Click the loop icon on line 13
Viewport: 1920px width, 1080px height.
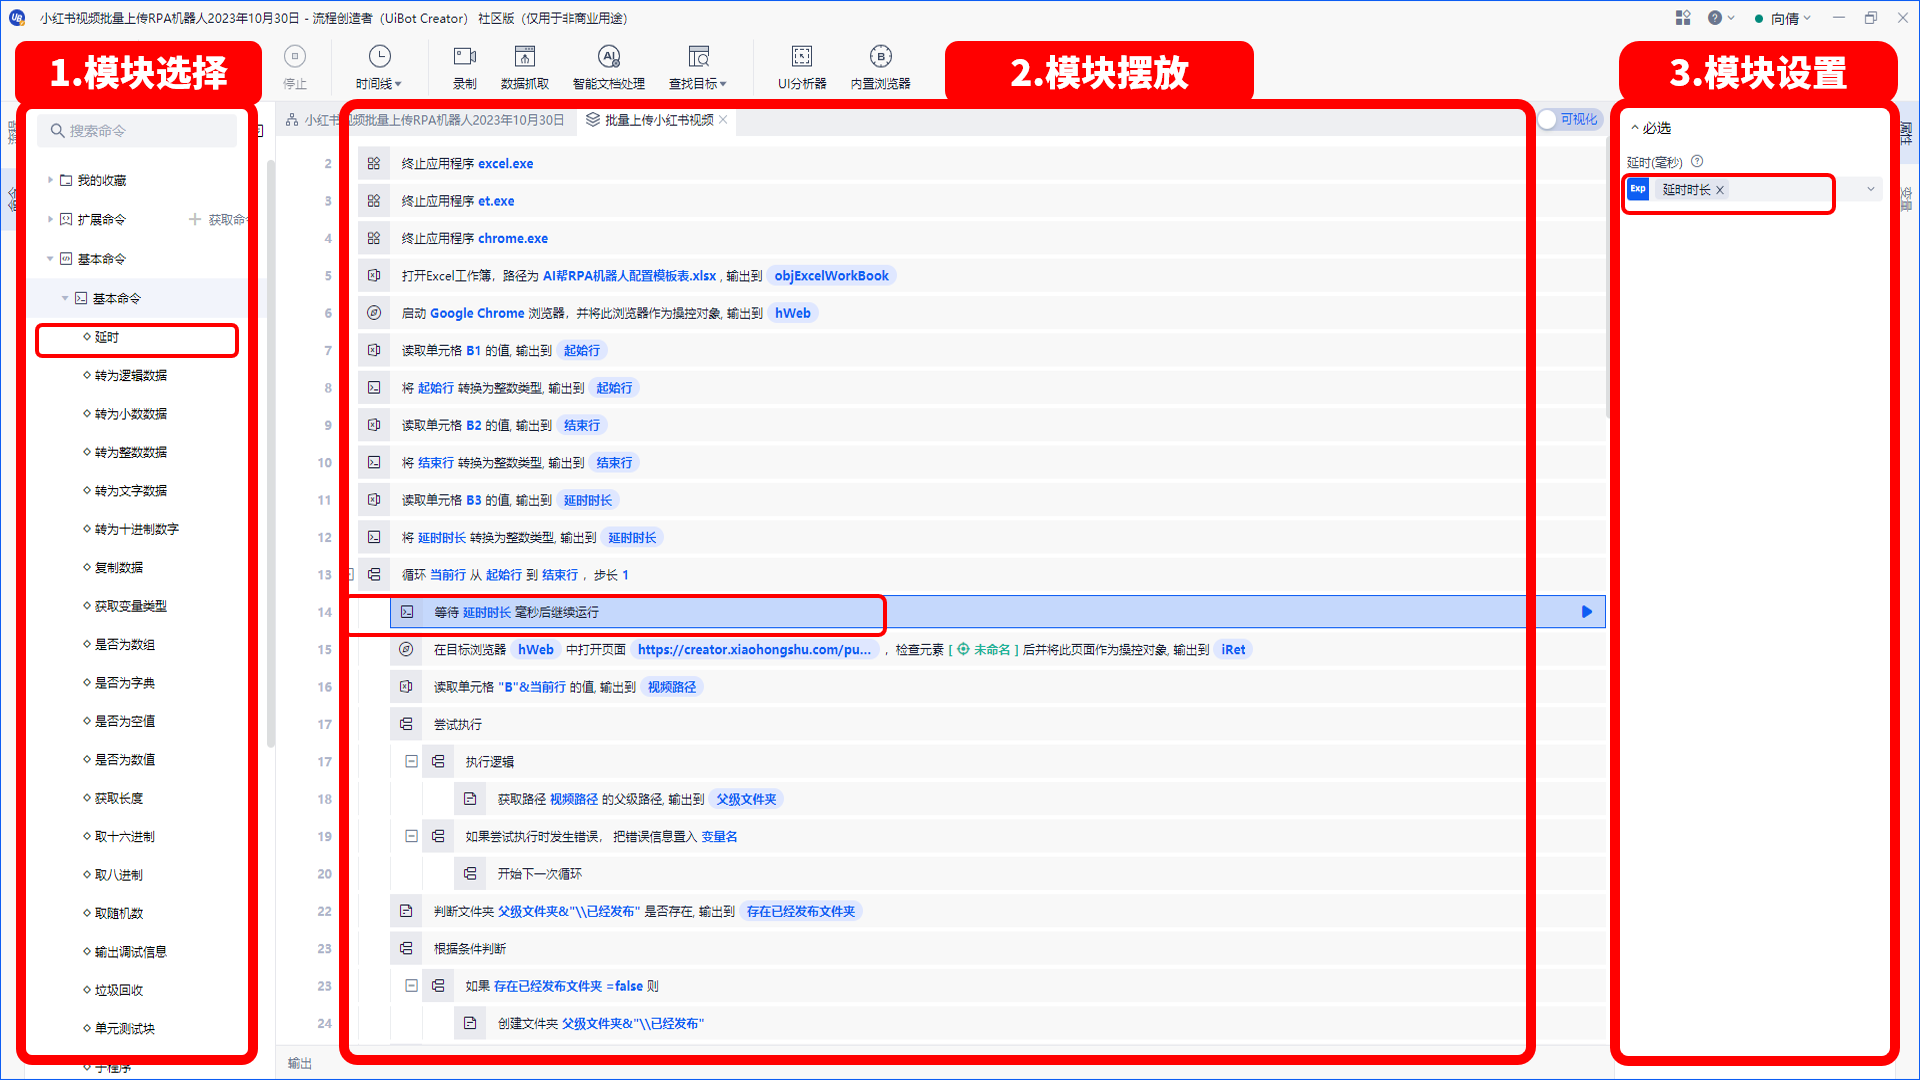pyautogui.click(x=374, y=575)
